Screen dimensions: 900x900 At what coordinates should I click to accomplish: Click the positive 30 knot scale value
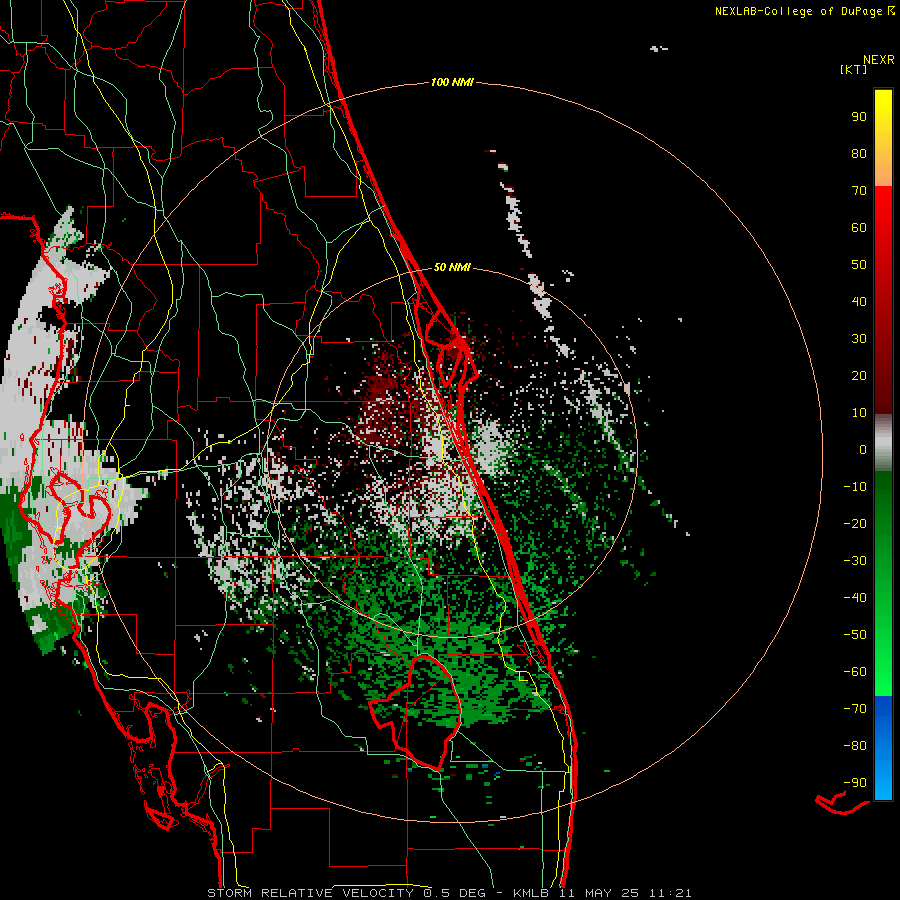tap(859, 339)
